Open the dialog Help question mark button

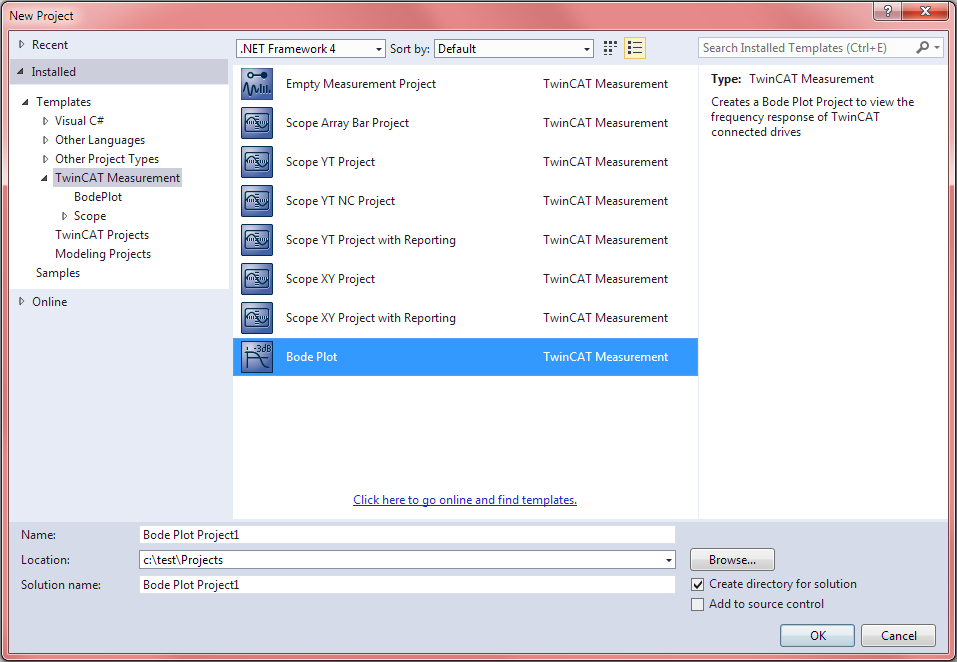[887, 11]
